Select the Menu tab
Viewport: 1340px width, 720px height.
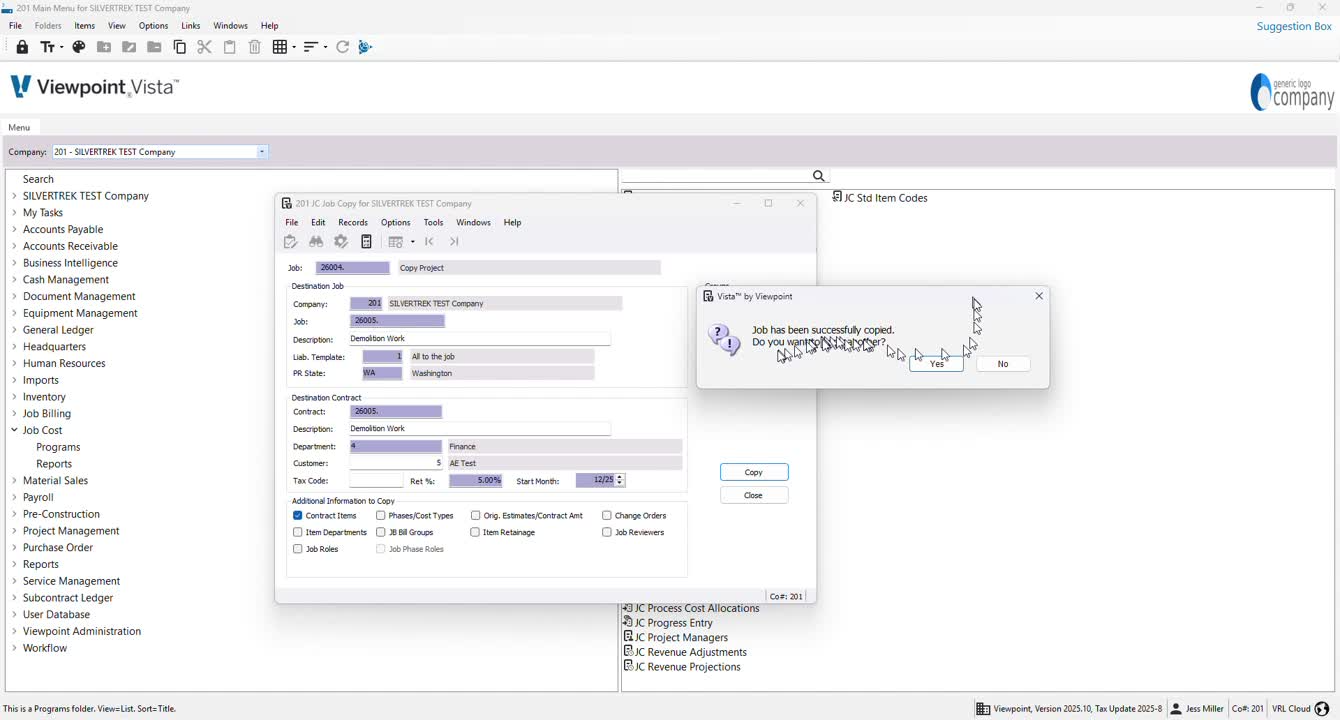coord(19,128)
